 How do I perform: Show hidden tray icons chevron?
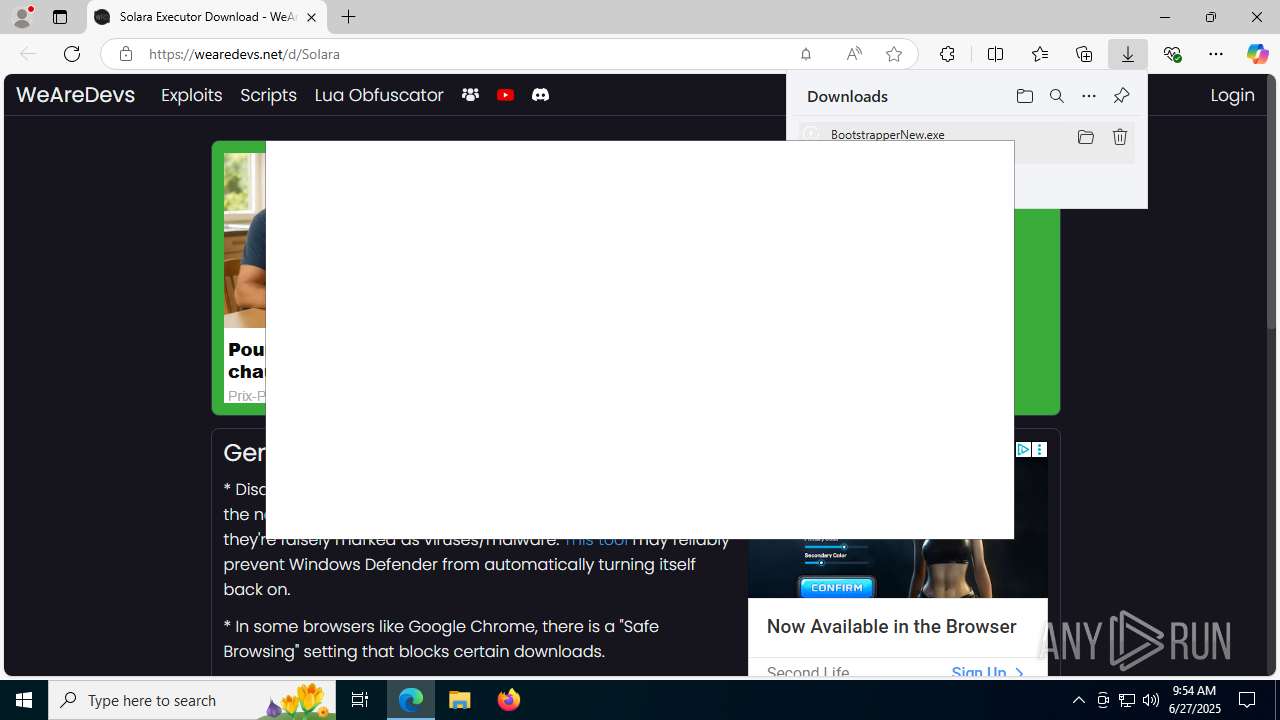tap(1078, 700)
